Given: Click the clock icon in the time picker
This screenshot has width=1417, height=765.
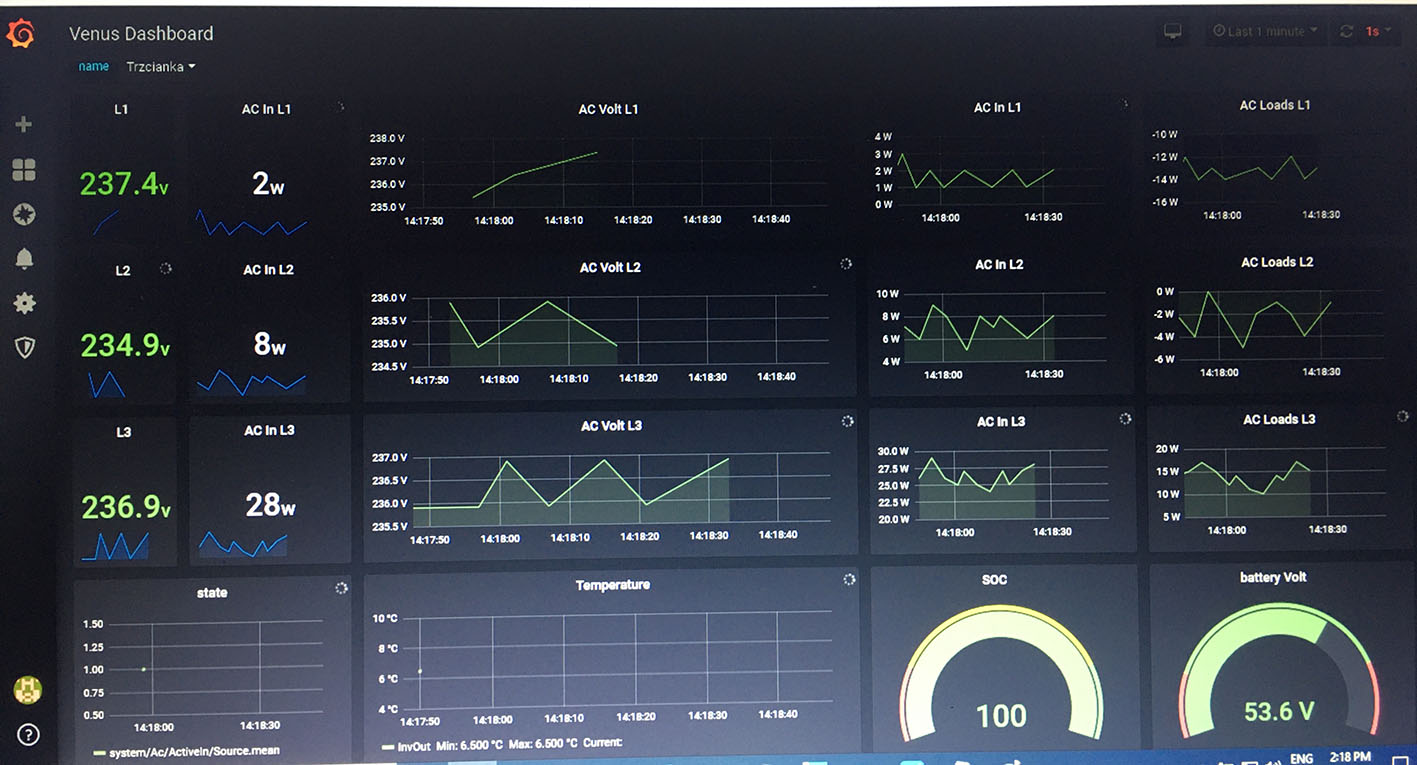Looking at the screenshot, I should (1219, 31).
